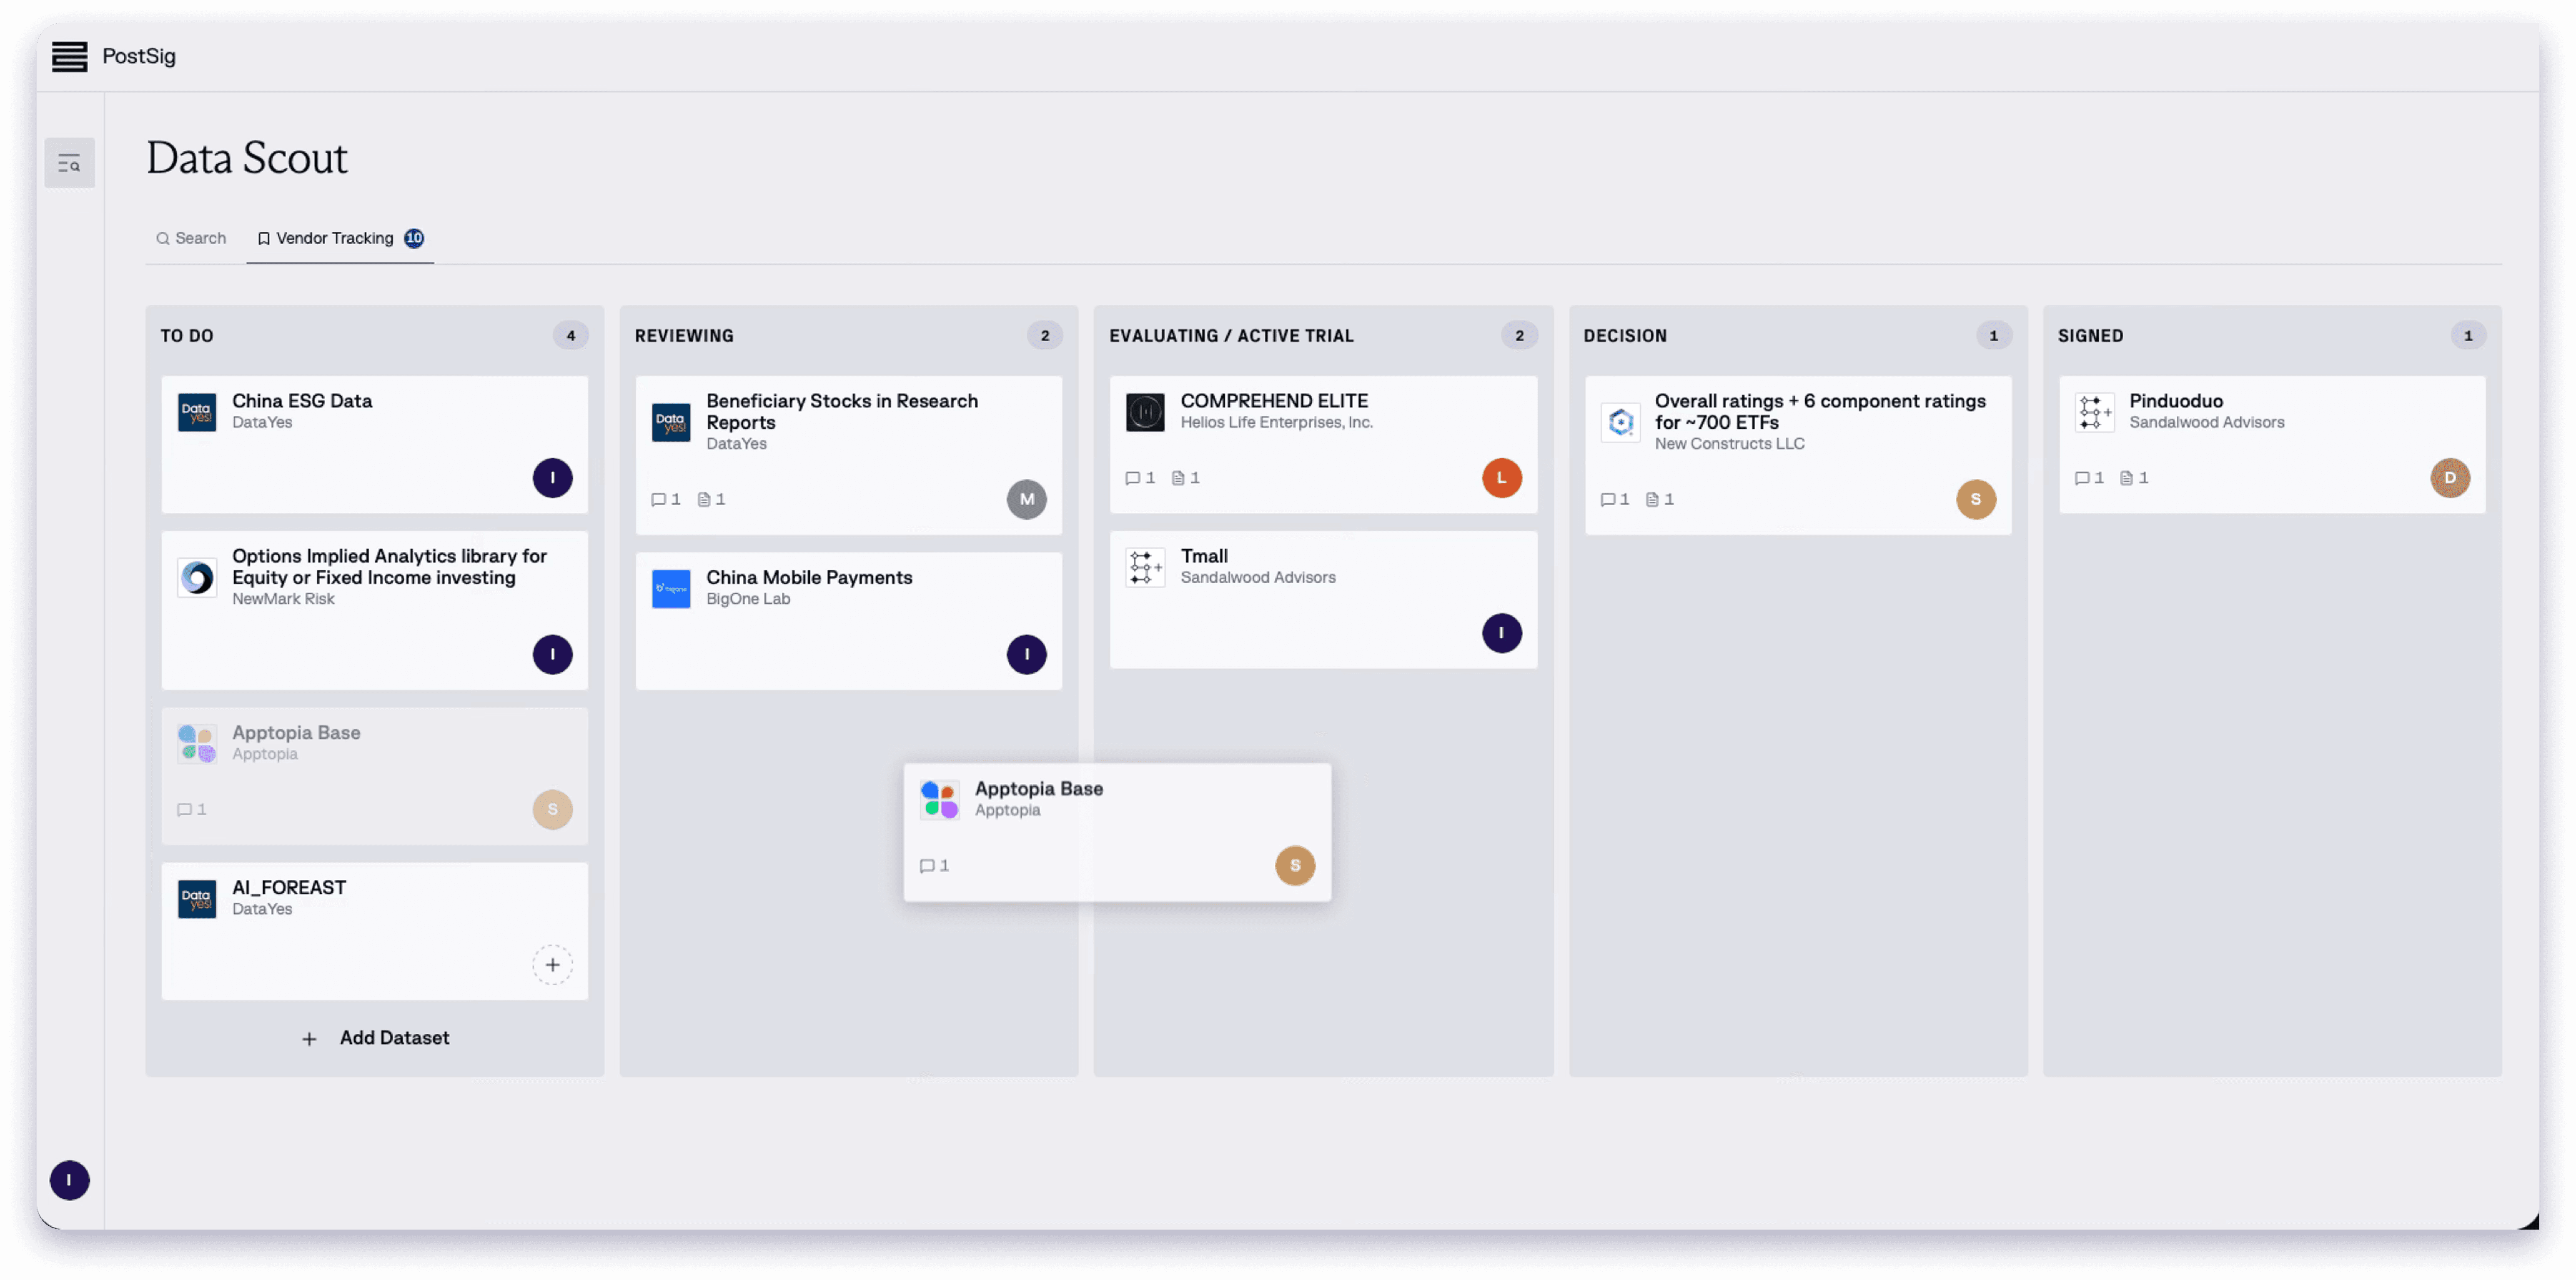Open the sidebar search-list panel icon
This screenshot has height=1280, width=2576.
tap(69, 163)
